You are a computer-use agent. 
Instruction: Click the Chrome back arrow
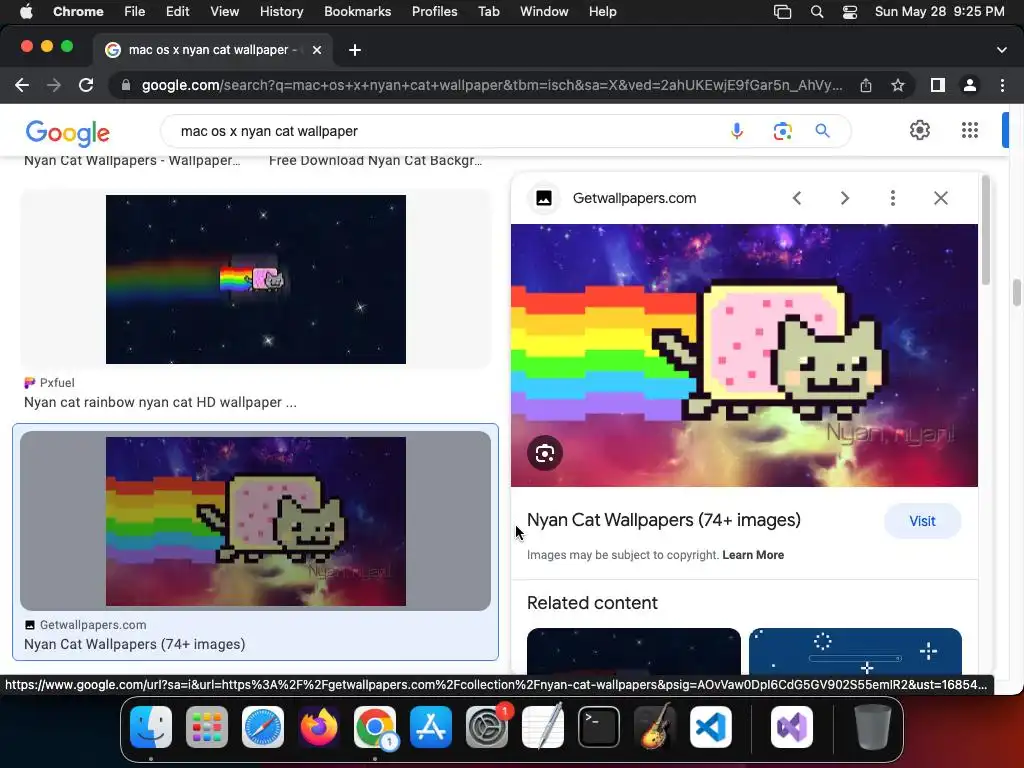click(x=22, y=86)
